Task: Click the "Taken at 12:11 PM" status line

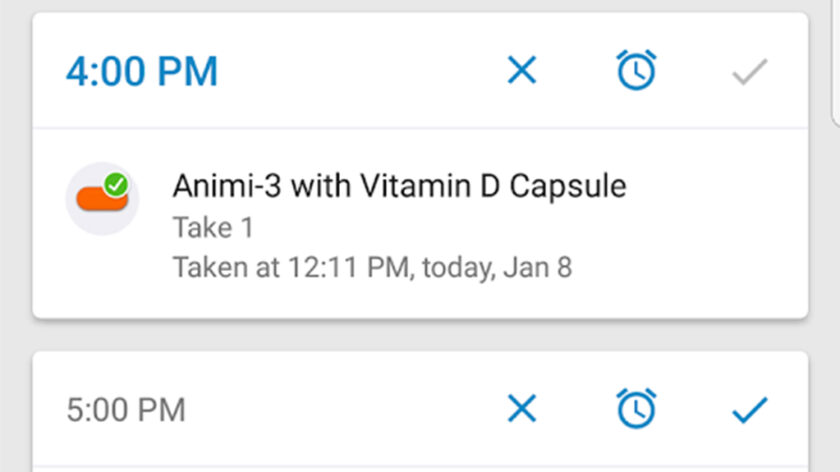Action: [x=372, y=268]
